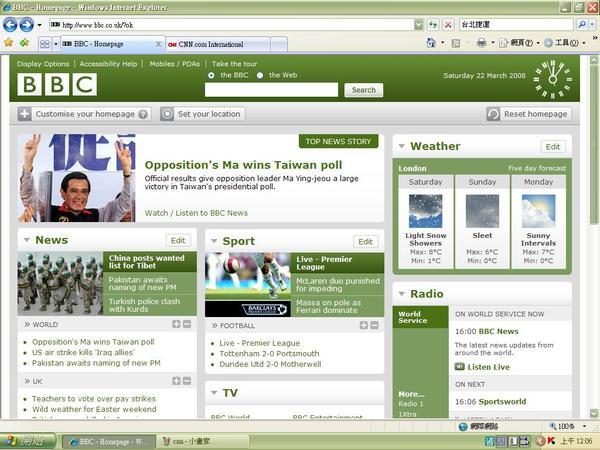Click the Print icon in IE toolbar
Screen dimensions: 600x450
coord(481,42)
